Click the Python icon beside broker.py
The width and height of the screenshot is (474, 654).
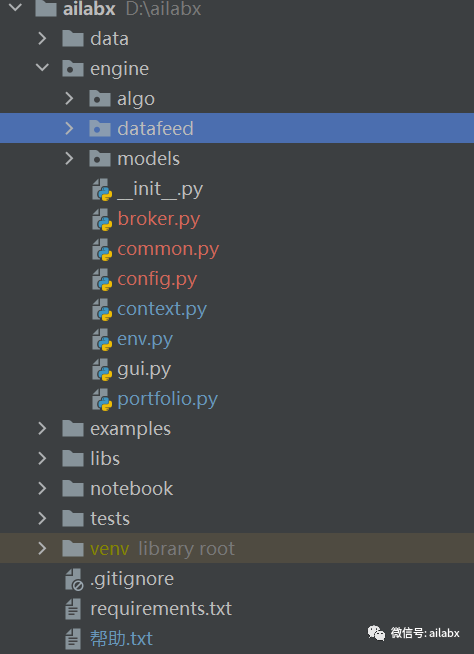point(102,219)
